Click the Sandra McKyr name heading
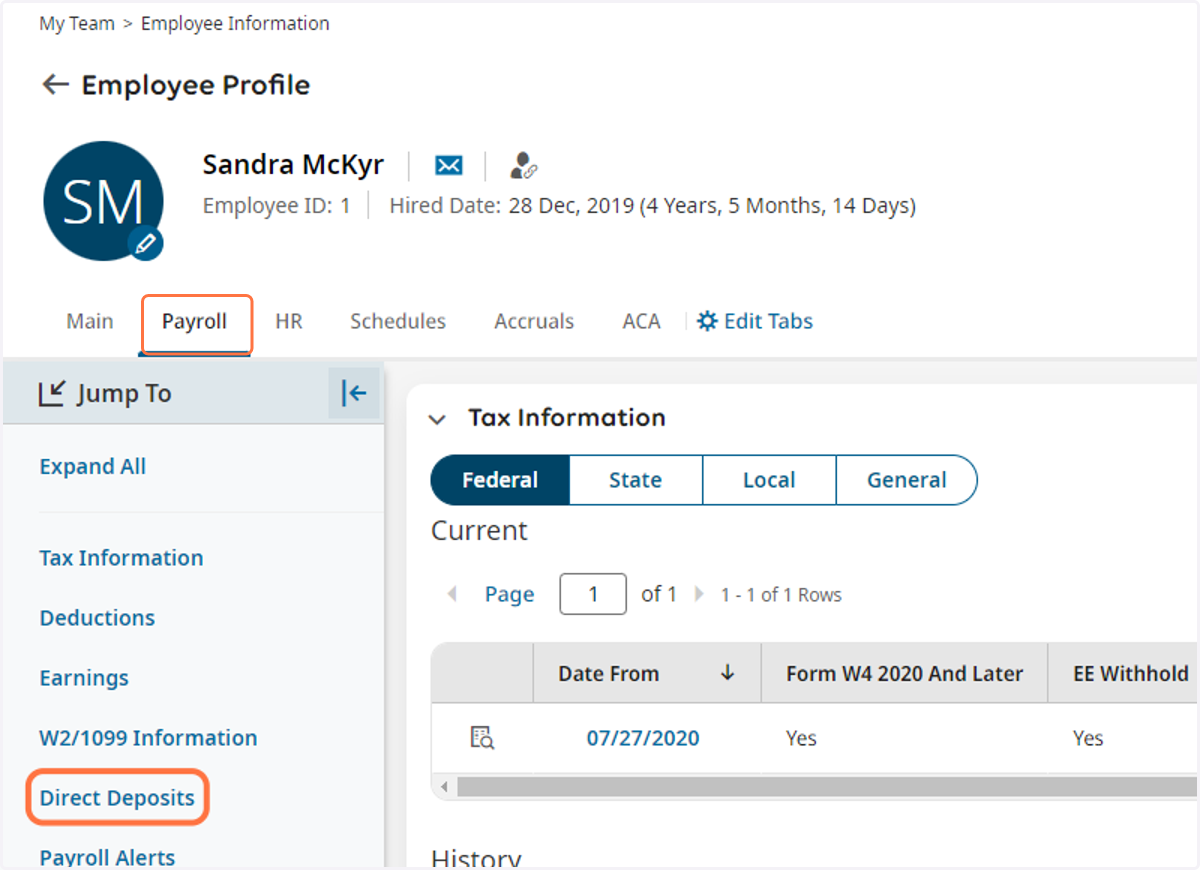 (293, 164)
